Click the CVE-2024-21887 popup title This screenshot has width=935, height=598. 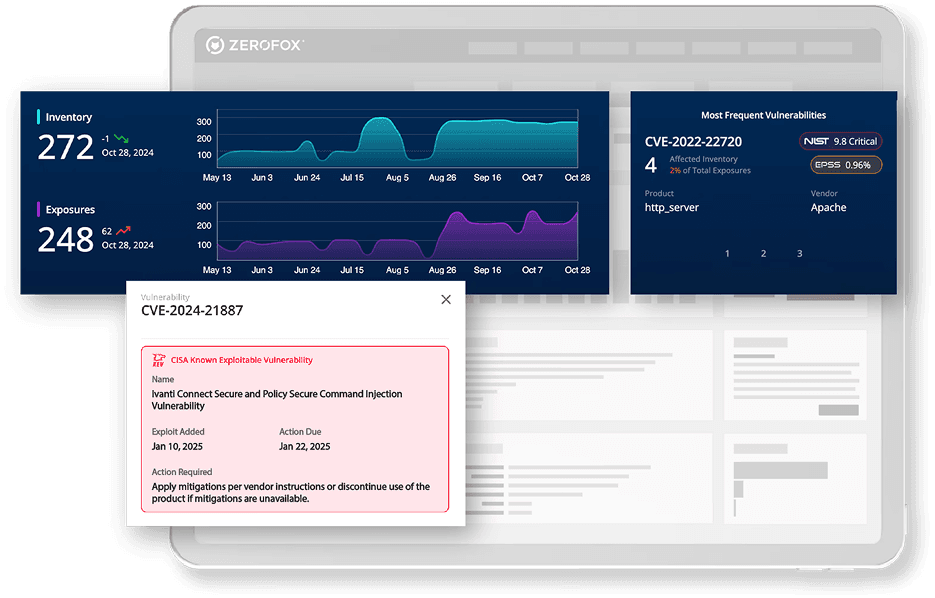[x=192, y=310]
